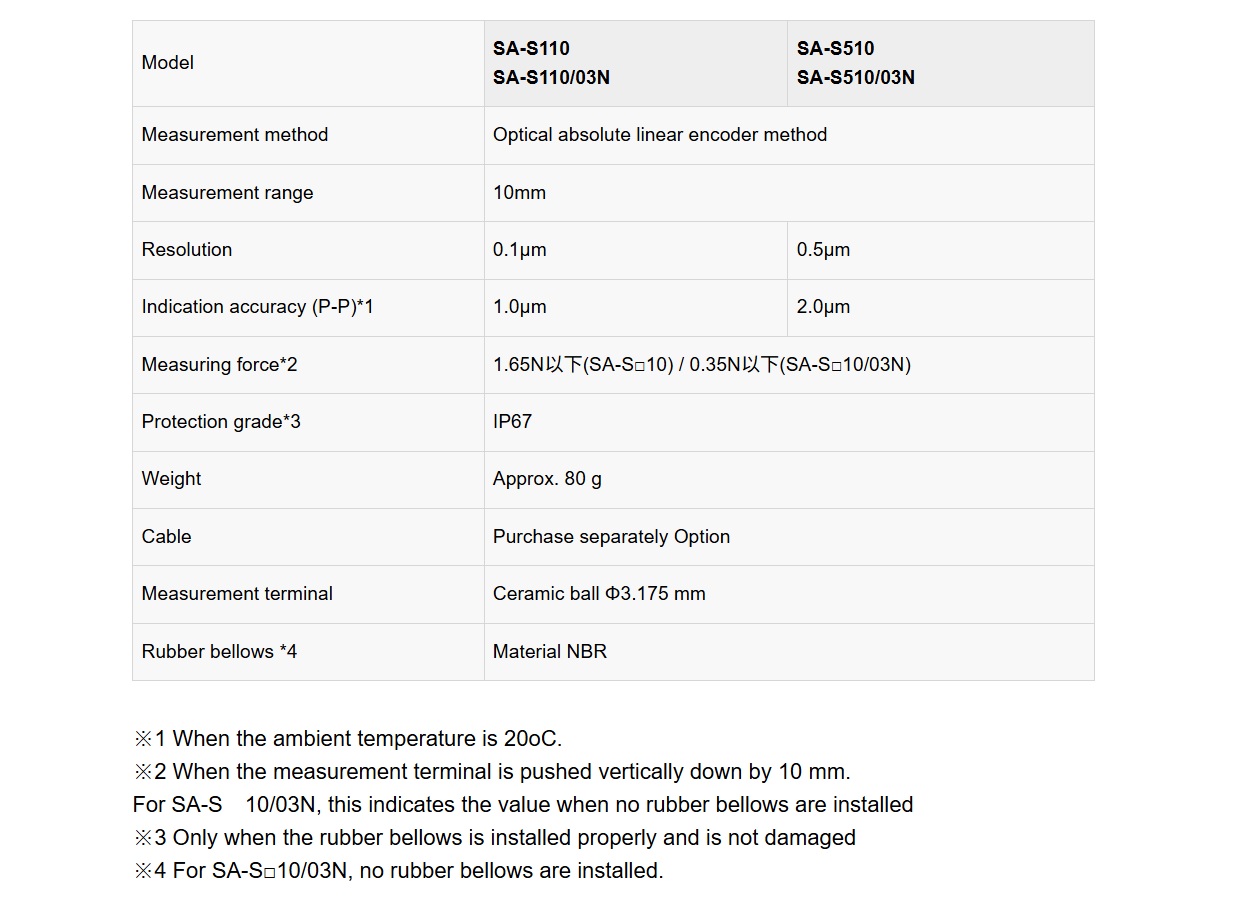Click the SA-S110 model column header
1243x903 pixels.
coord(551,63)
